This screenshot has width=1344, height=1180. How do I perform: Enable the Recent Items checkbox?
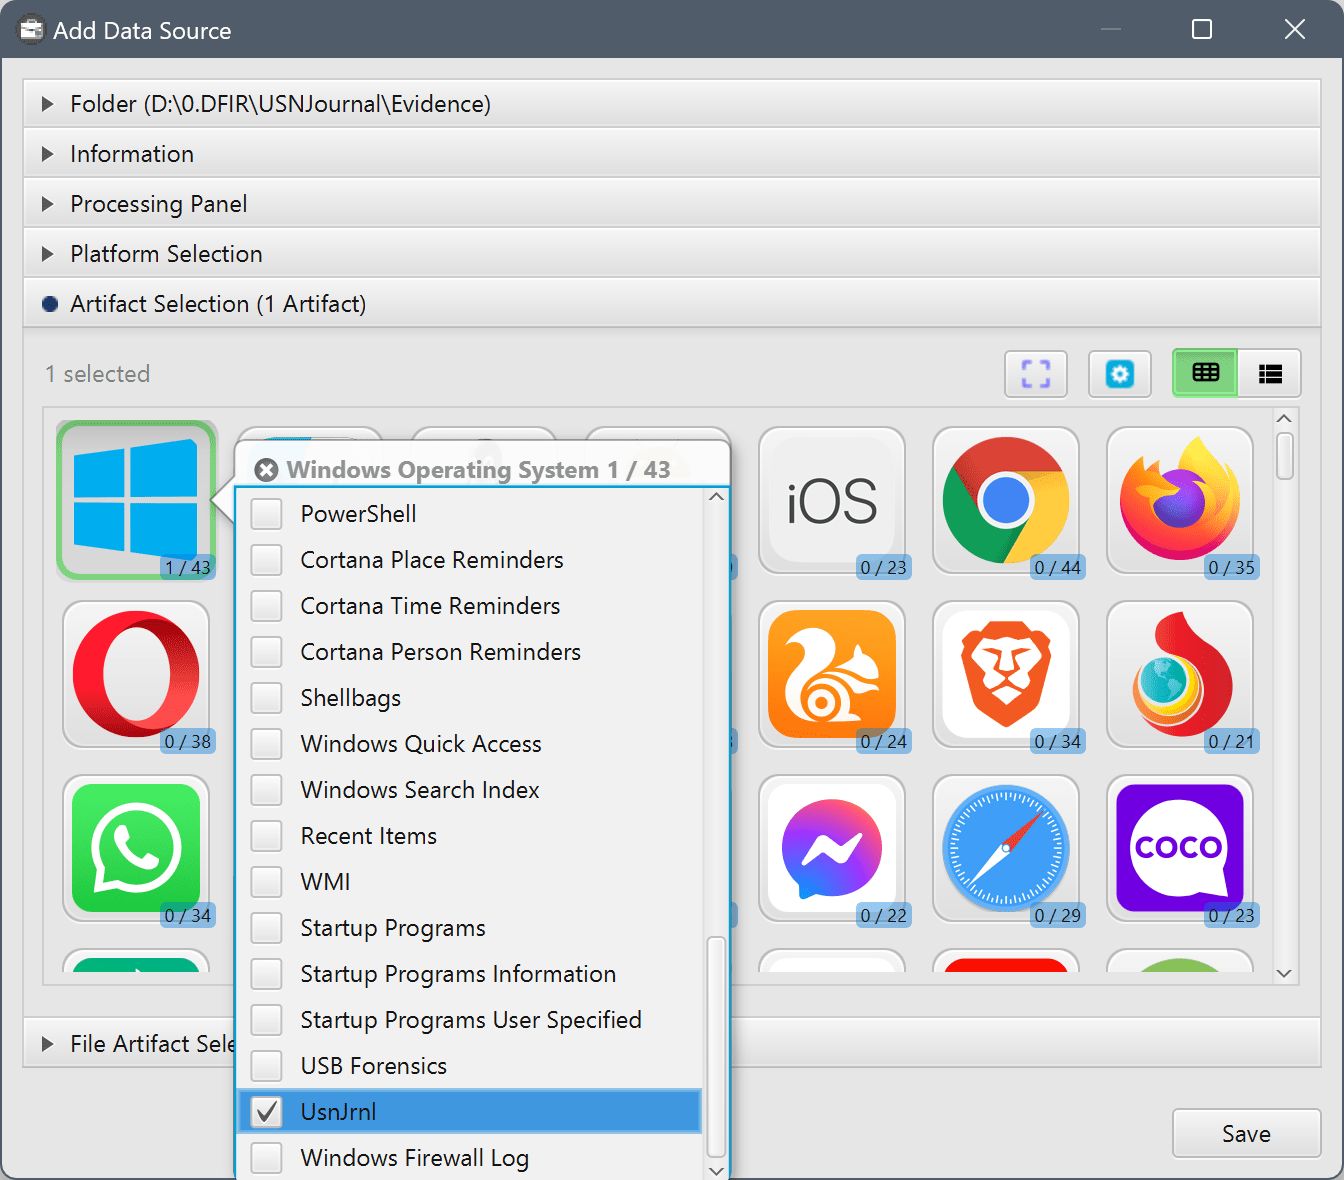point(266,836)
